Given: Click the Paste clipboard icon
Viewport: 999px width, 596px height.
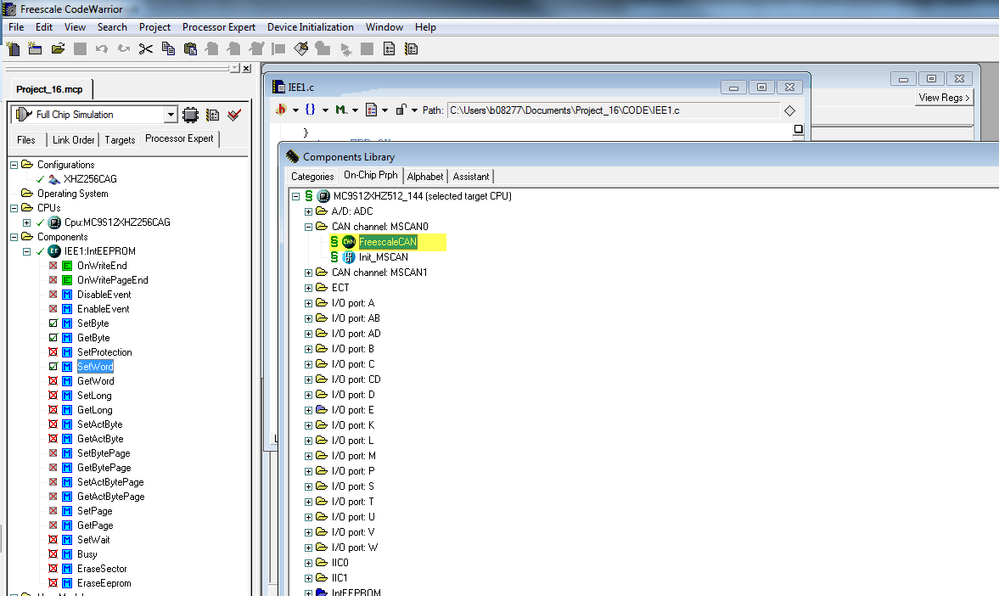Looking at the screenshot, I should point(190,49).
